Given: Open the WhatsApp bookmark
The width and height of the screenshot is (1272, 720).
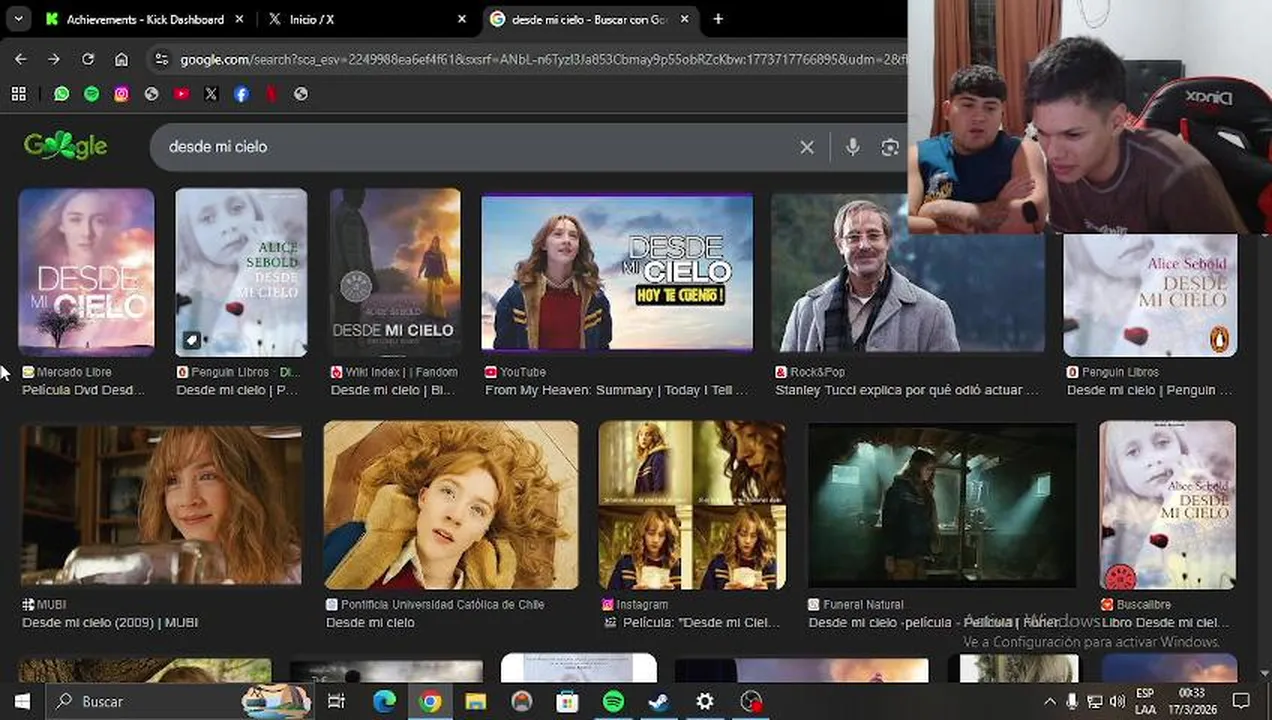Looking at the screenshot, I should coord(62,94).
